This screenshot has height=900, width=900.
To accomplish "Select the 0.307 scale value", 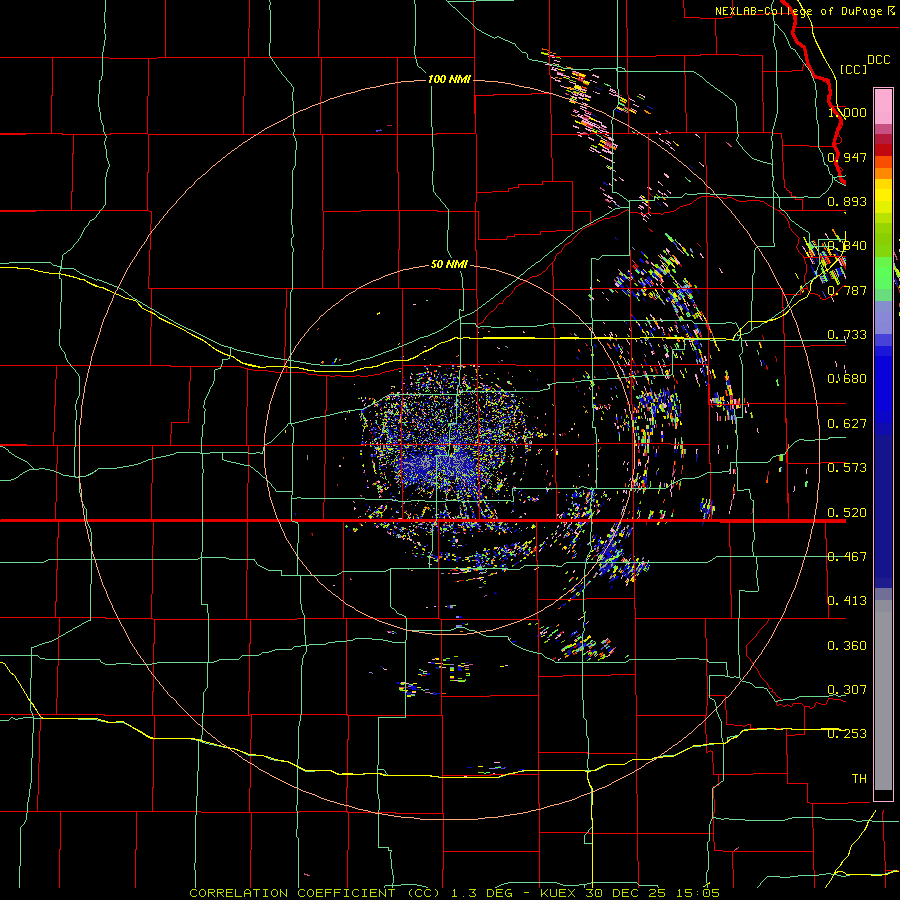I will [847, 690].
